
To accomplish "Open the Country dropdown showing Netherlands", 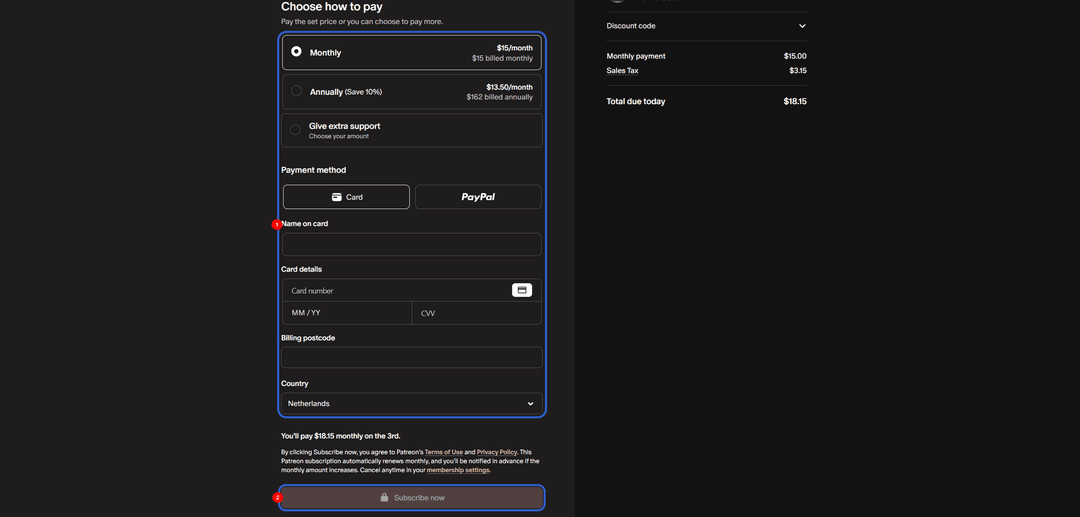I will click(x=412, y=403).
